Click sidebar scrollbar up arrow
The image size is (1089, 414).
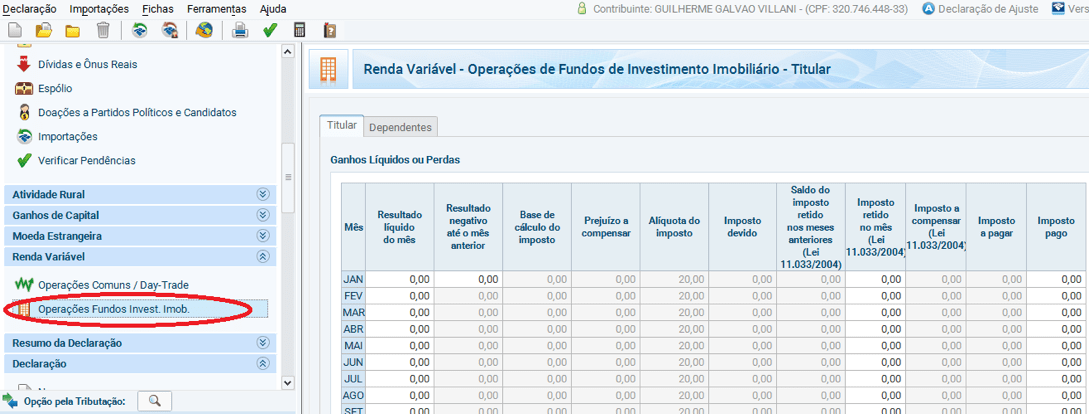coord(288,51)
